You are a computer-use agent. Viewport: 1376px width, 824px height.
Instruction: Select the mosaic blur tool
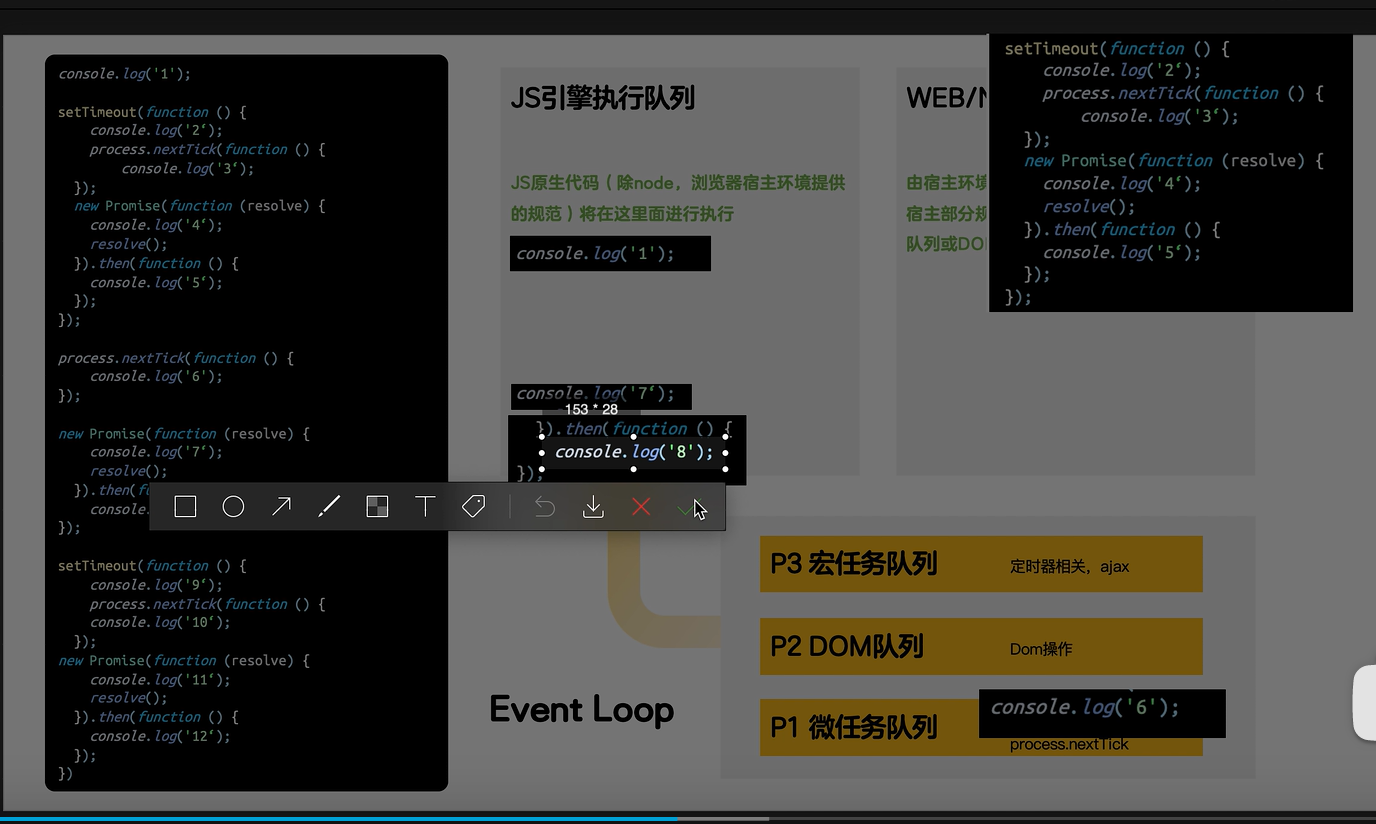point(377,507)
